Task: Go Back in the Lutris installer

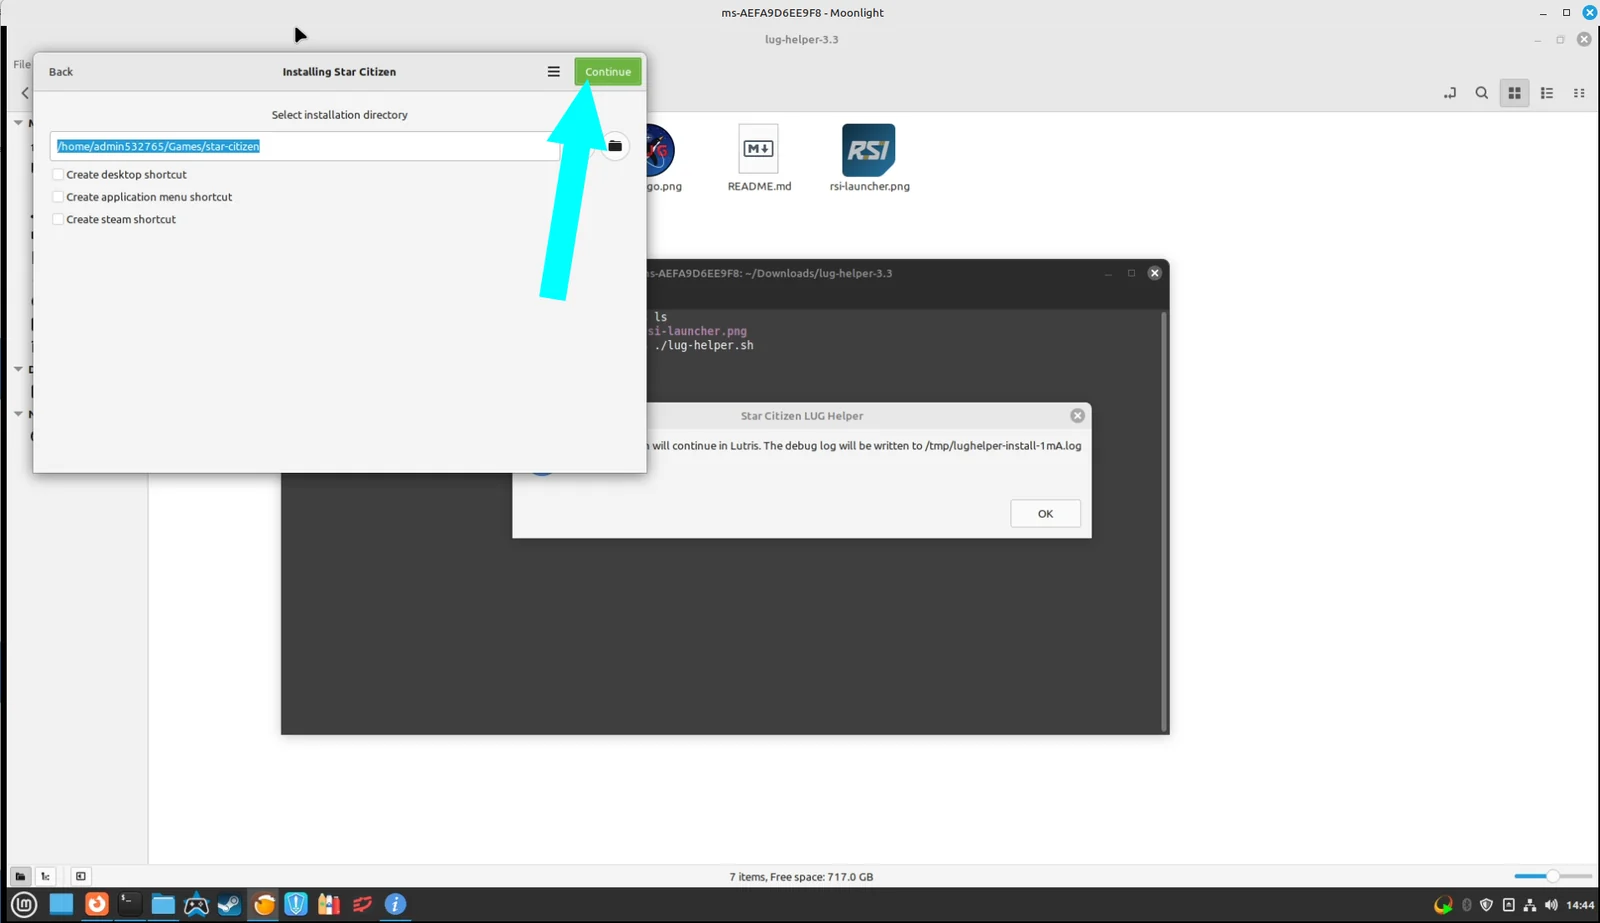Action: pos(61,72)
